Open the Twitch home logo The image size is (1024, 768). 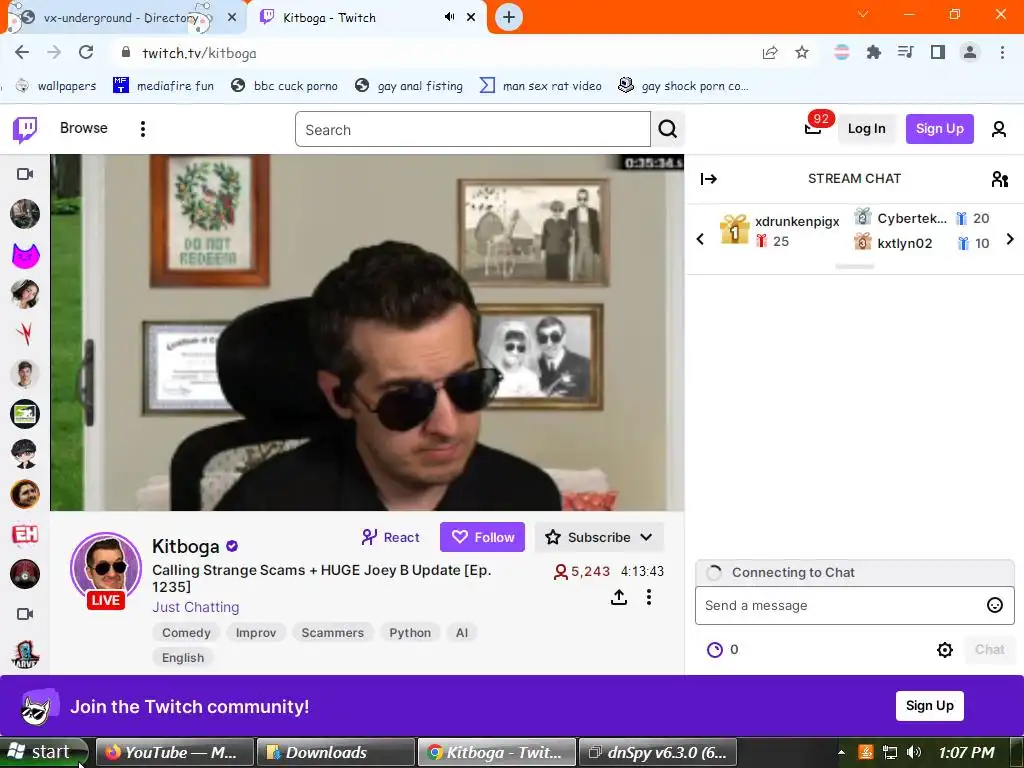click(x=25, y=129)
